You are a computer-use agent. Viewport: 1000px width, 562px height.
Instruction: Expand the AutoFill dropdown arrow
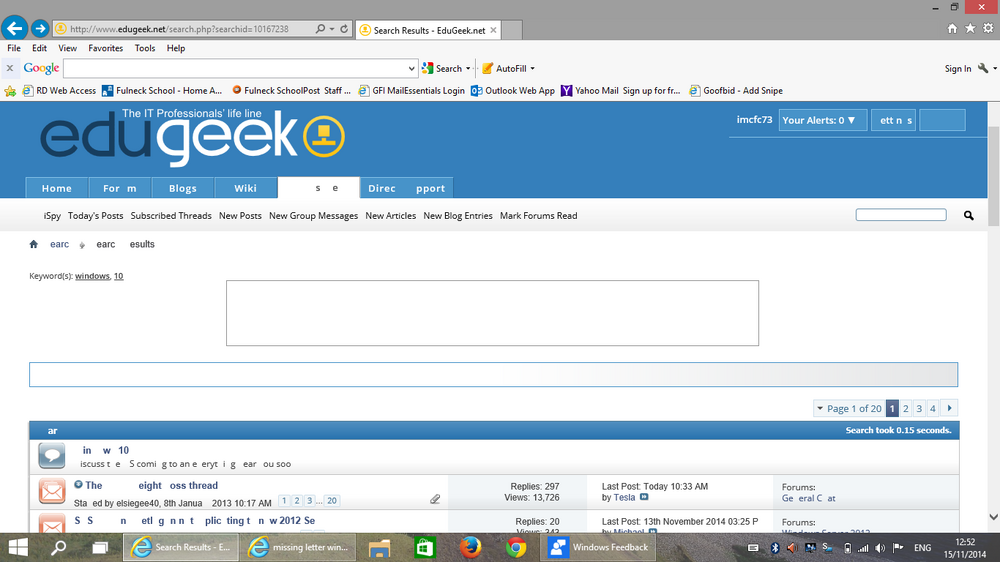(533, 68)
